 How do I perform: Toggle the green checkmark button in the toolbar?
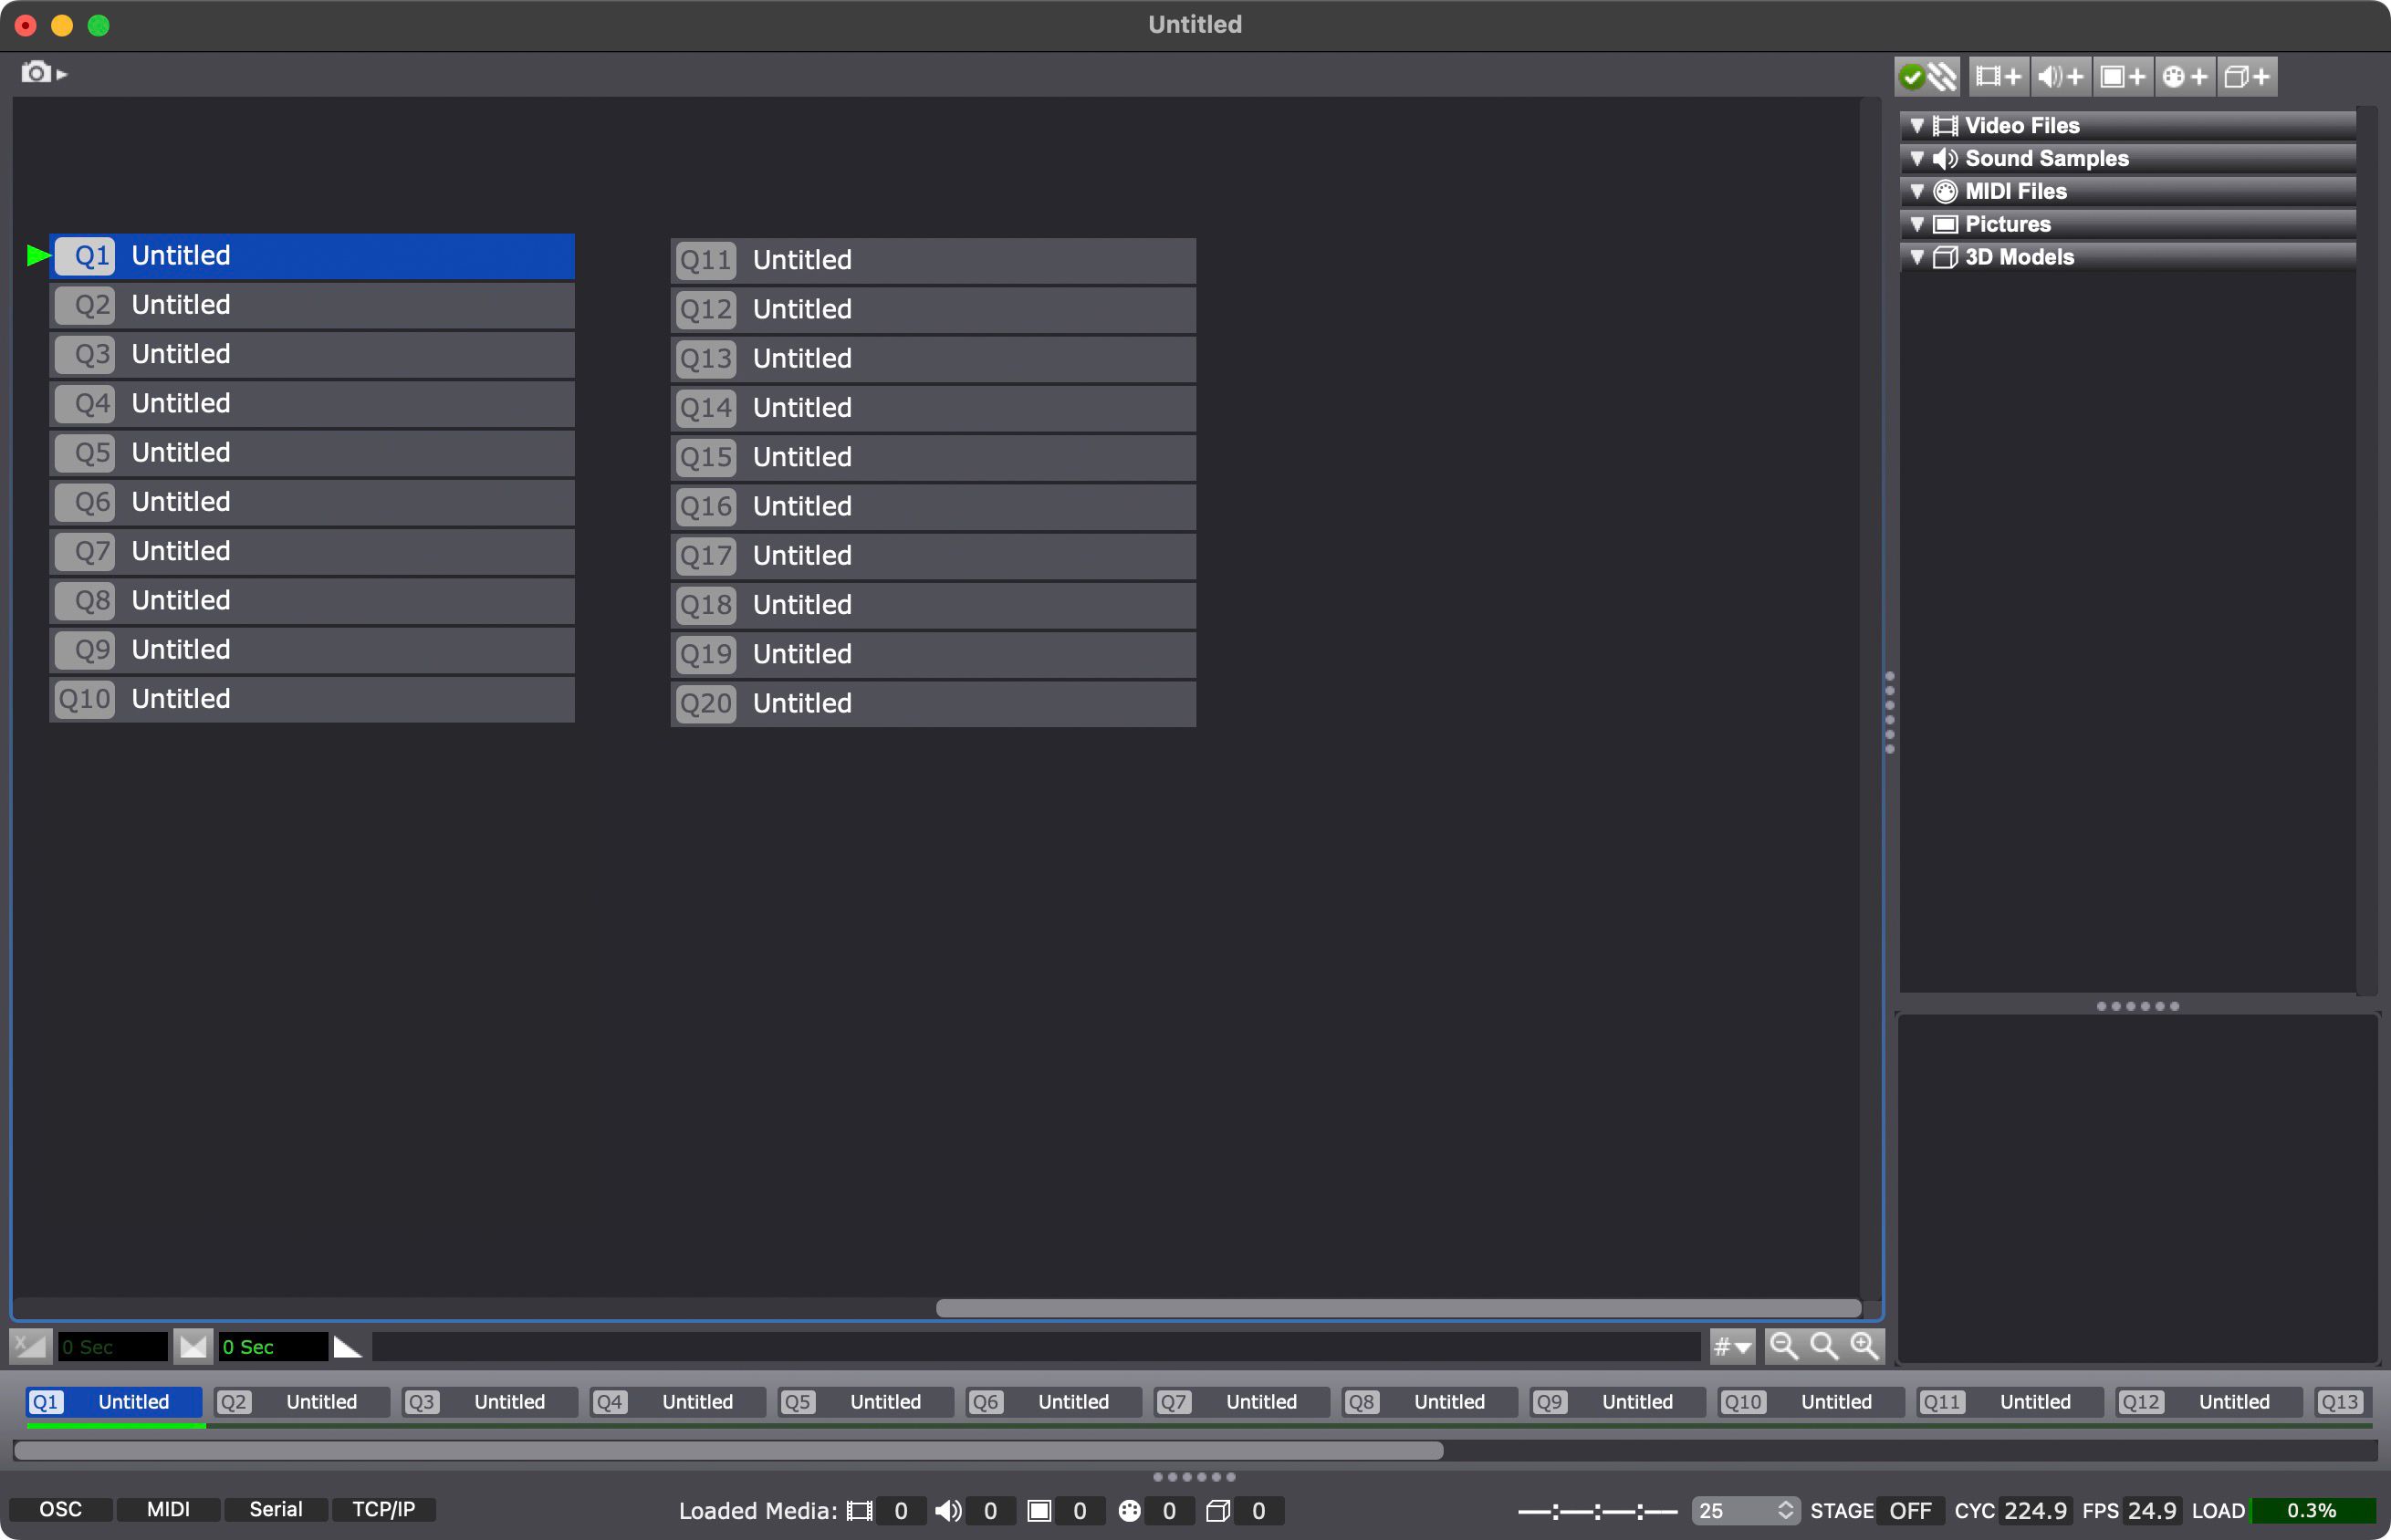pos(1913,76)
